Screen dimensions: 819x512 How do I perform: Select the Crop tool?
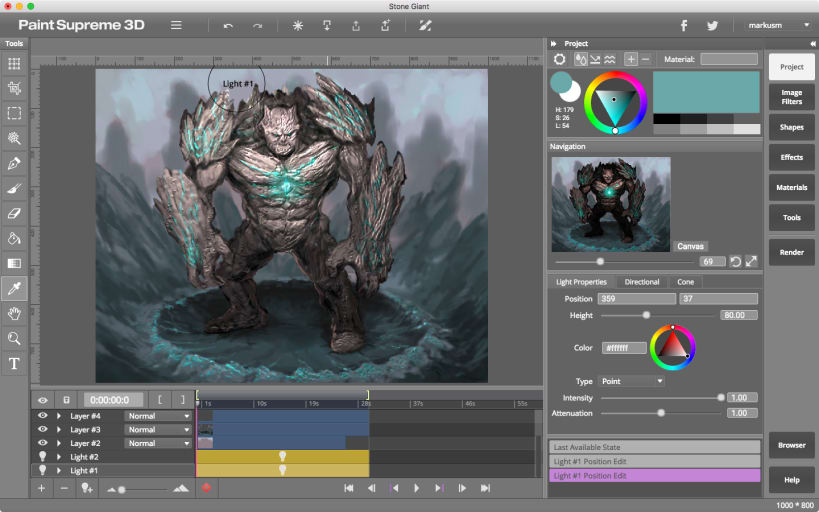[14, 88]
